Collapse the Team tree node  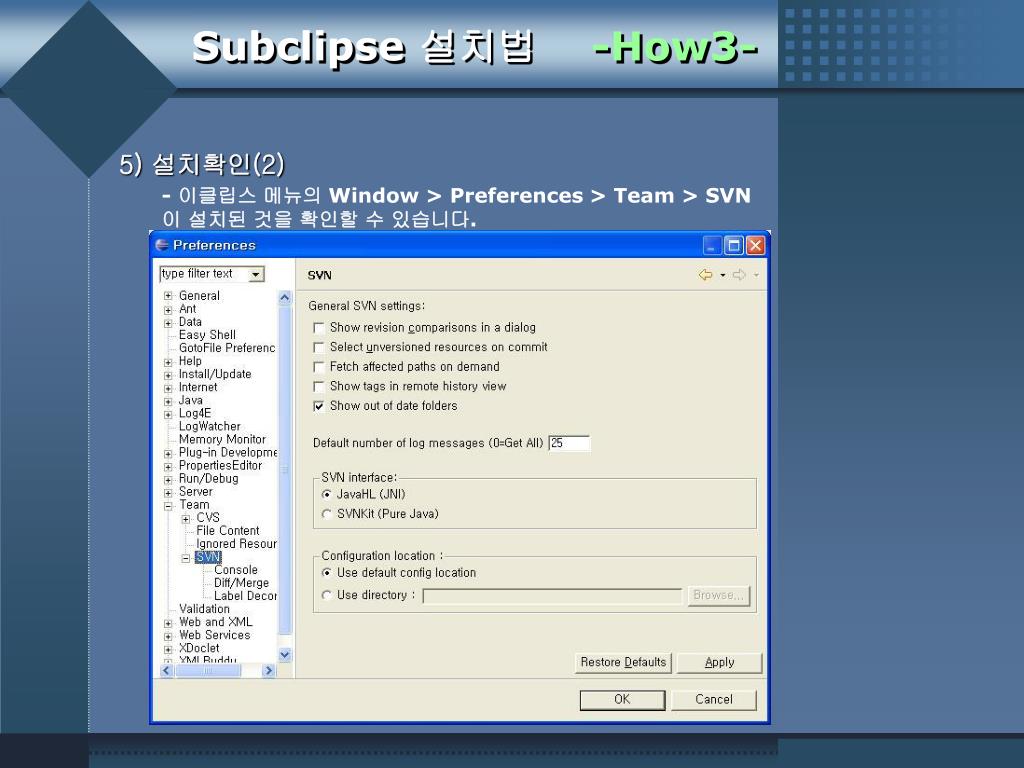168,505
